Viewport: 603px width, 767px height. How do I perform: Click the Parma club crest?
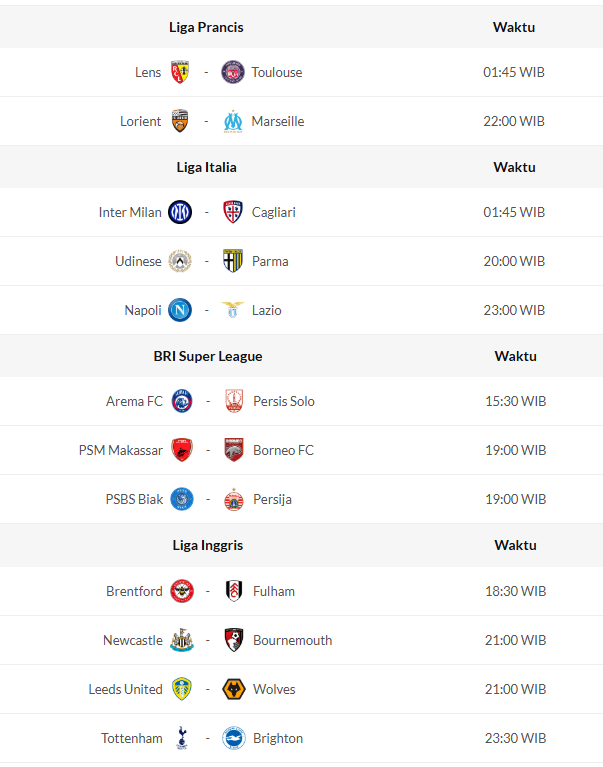pos(233,261)
